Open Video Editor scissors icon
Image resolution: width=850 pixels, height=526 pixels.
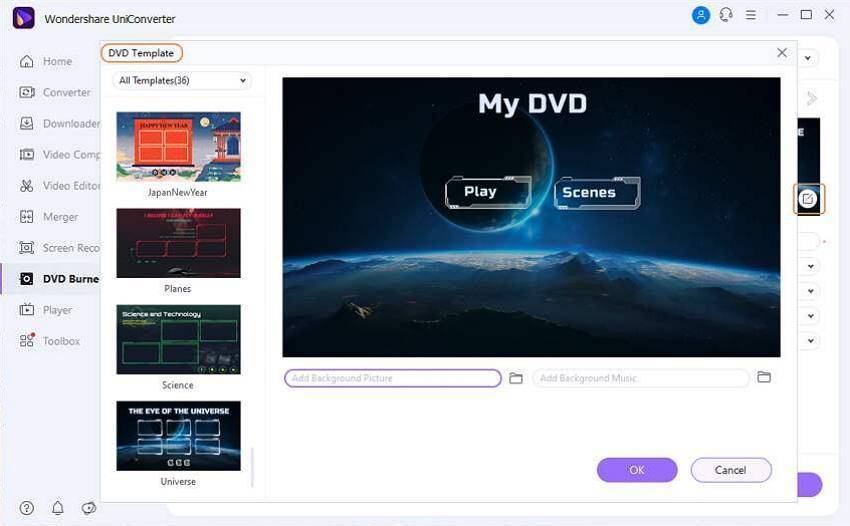pyautogui.click(x=27, y=185)
